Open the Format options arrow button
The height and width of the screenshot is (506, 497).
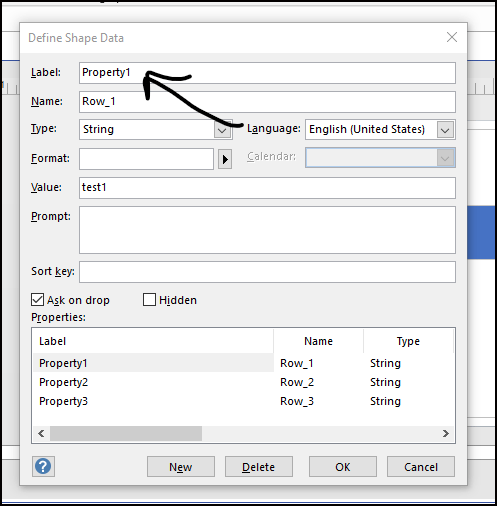225,159
